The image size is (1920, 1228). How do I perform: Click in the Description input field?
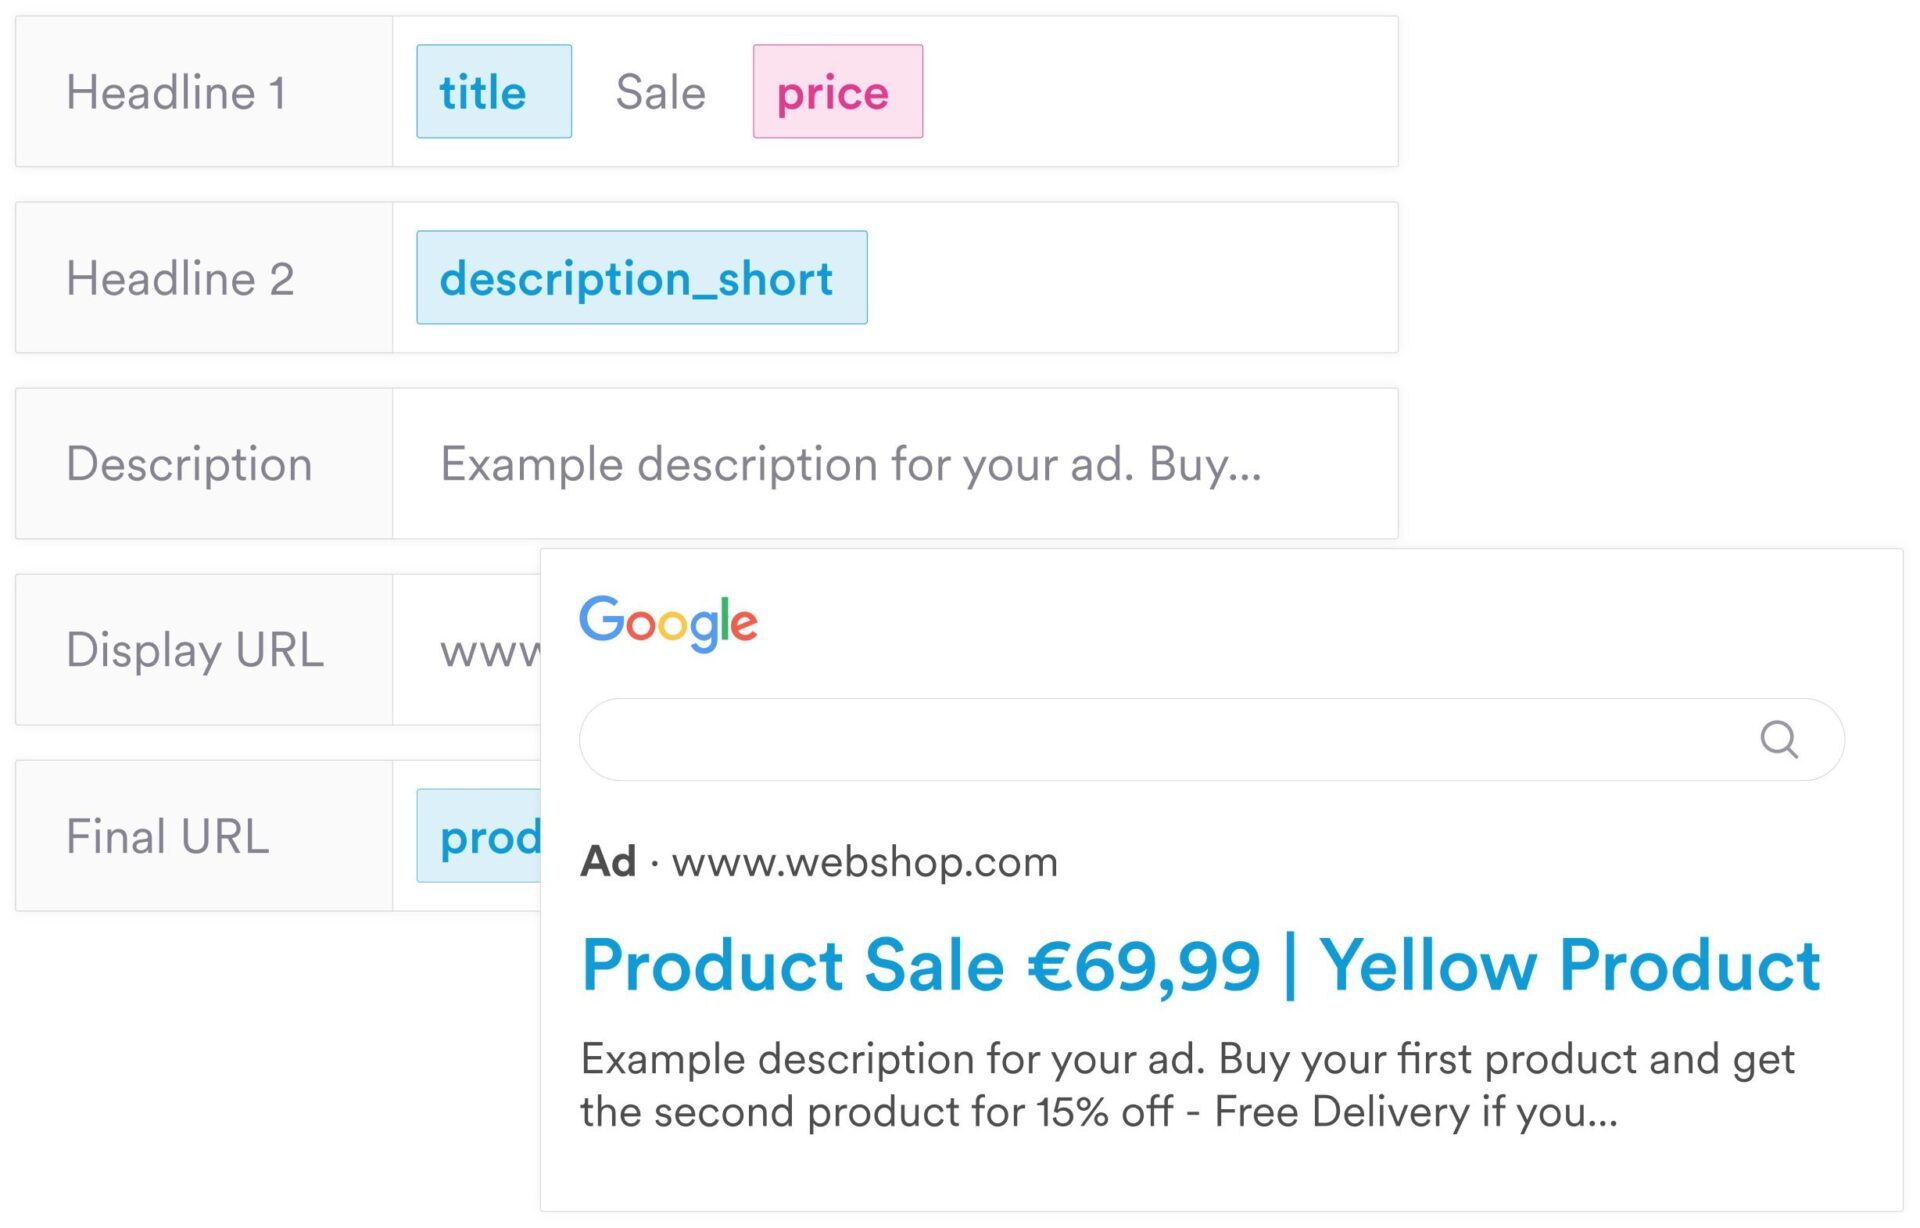click(x=895, y=464)
